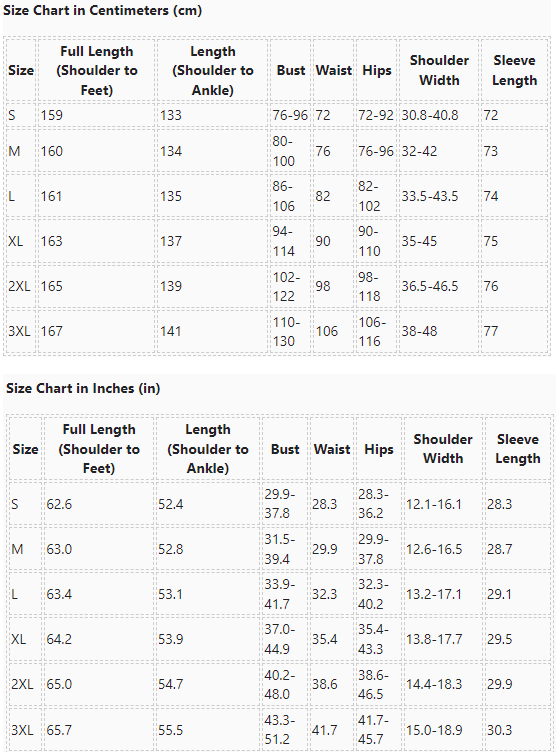Click the 'Shoulder Width' header in the cm table
Image resolution: width=558 pixels, height=754 pixels.
pos(439,71)
